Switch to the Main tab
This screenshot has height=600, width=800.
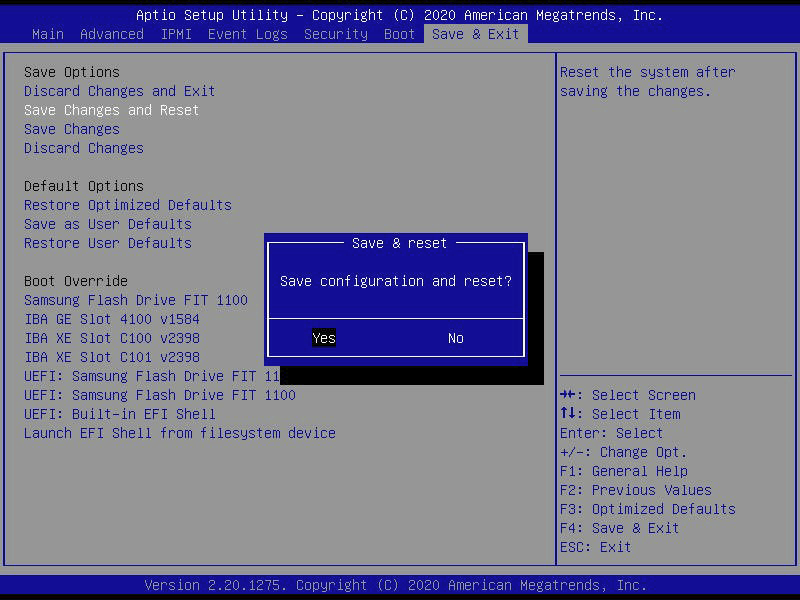click(48, 34)
